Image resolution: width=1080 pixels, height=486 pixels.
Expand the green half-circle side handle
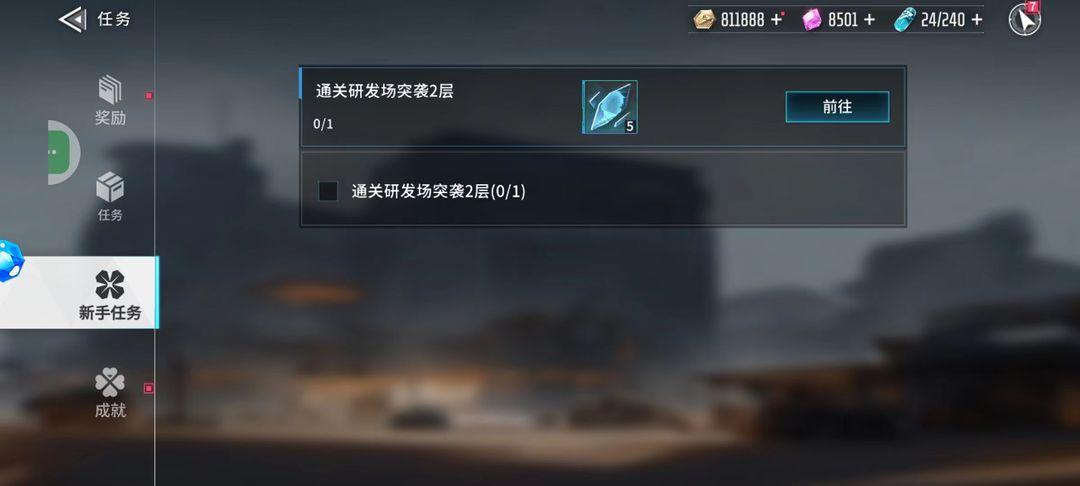coord(63,152)
